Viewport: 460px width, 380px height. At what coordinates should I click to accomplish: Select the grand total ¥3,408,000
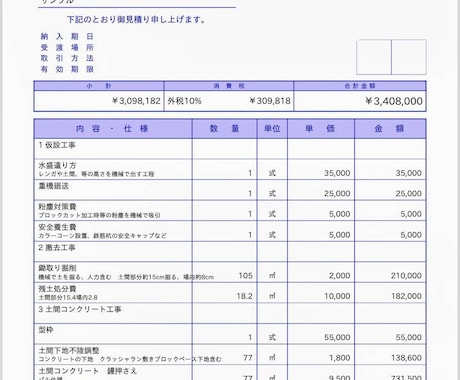click(394, 101)
